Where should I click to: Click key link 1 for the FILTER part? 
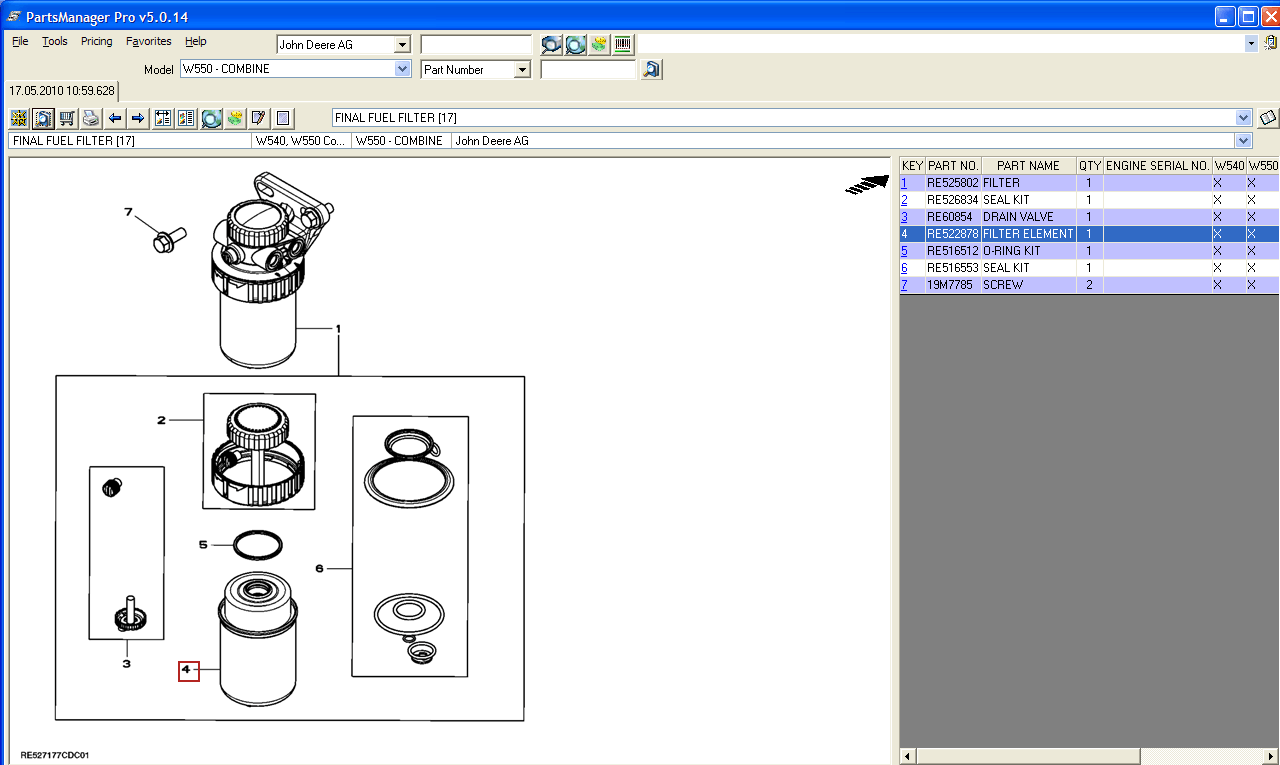tap(904, 183)
